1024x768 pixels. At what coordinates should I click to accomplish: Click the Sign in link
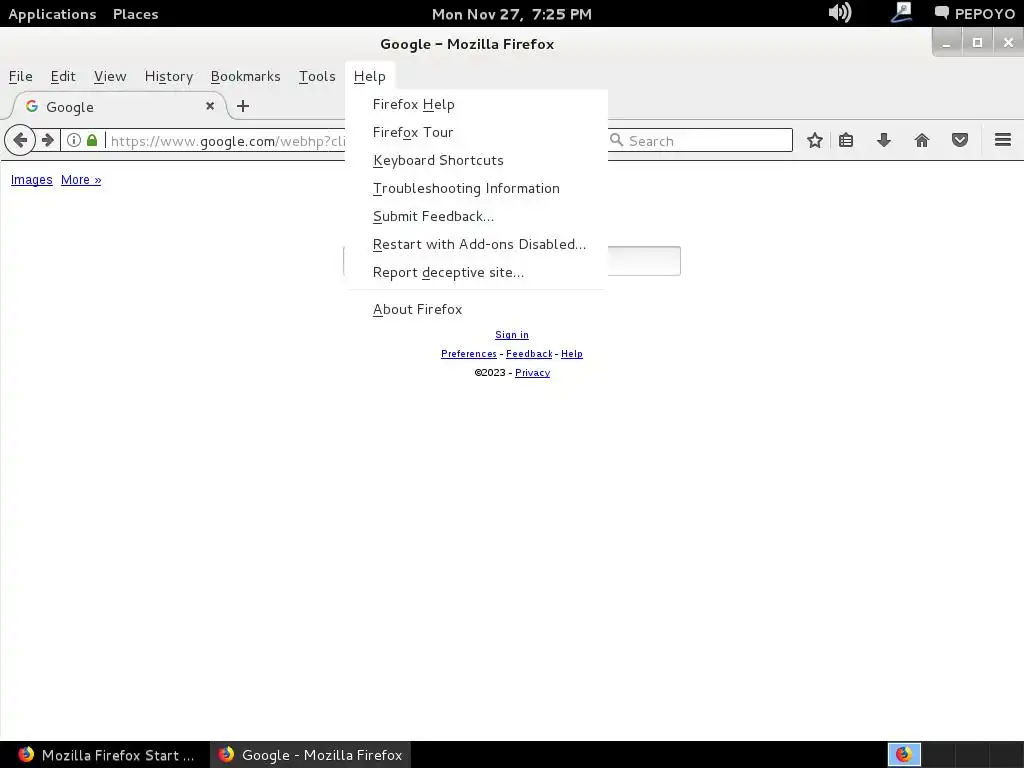pyautogui.click(x=512, y=334)
